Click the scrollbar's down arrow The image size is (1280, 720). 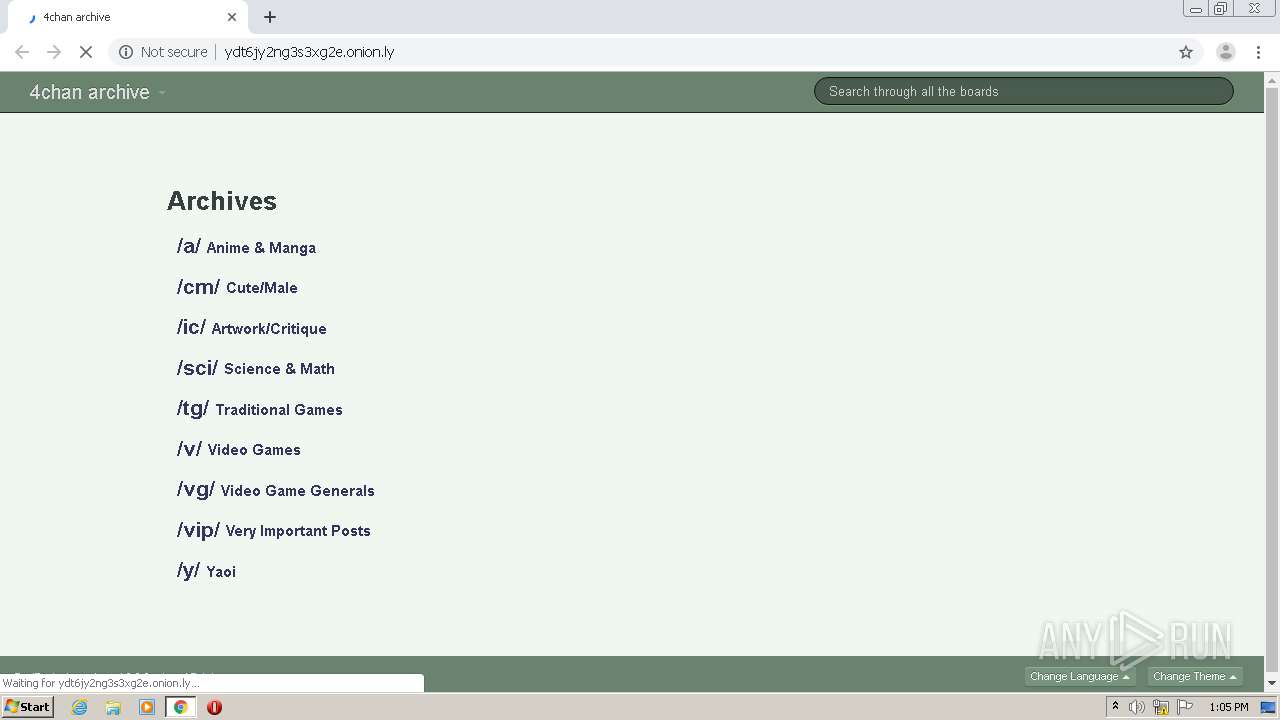(1272, 683)
